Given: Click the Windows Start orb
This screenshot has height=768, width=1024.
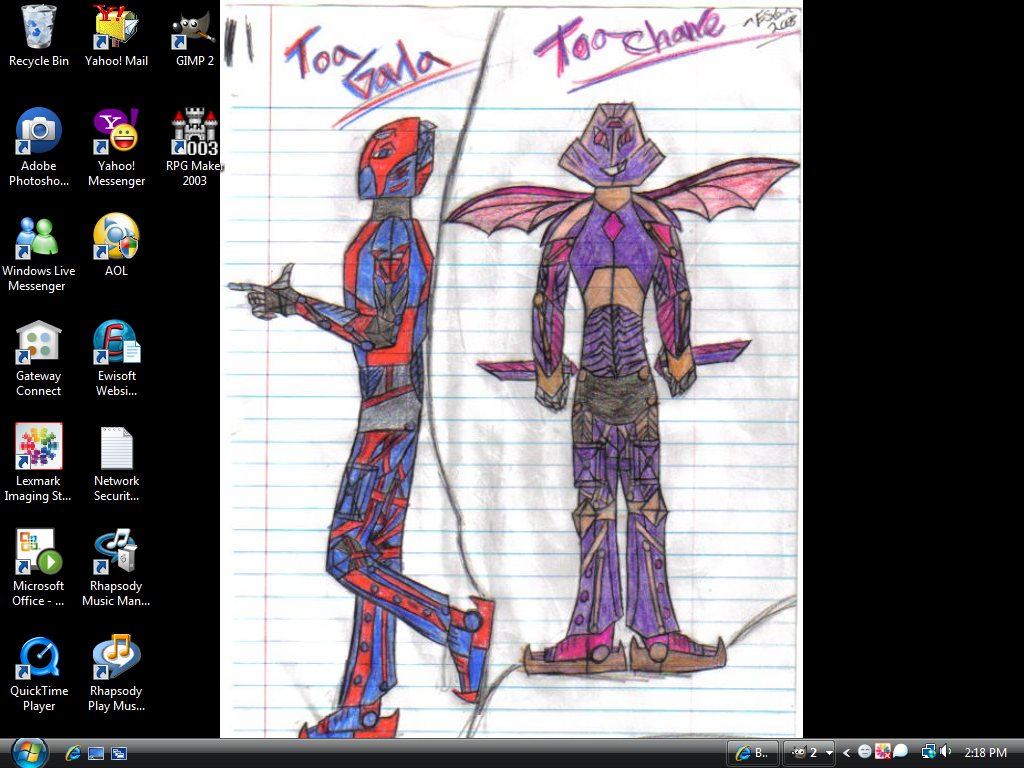Looking at the screenshot, I should point(28,752).
